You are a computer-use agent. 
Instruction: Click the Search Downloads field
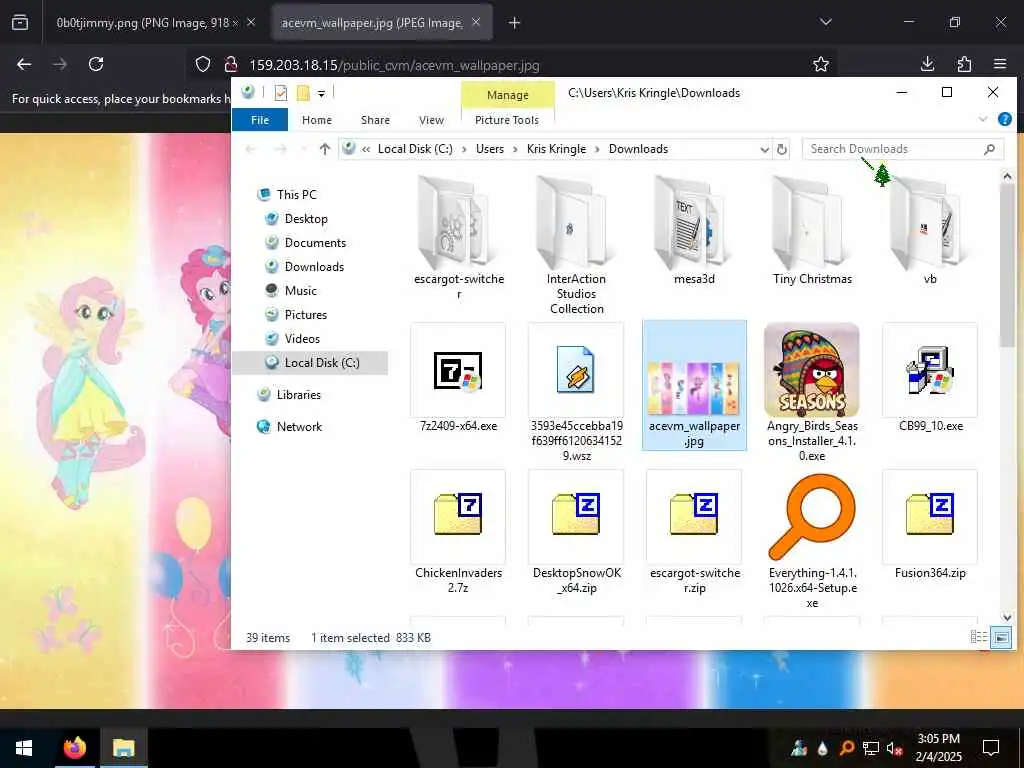click(x=903, y=149)
